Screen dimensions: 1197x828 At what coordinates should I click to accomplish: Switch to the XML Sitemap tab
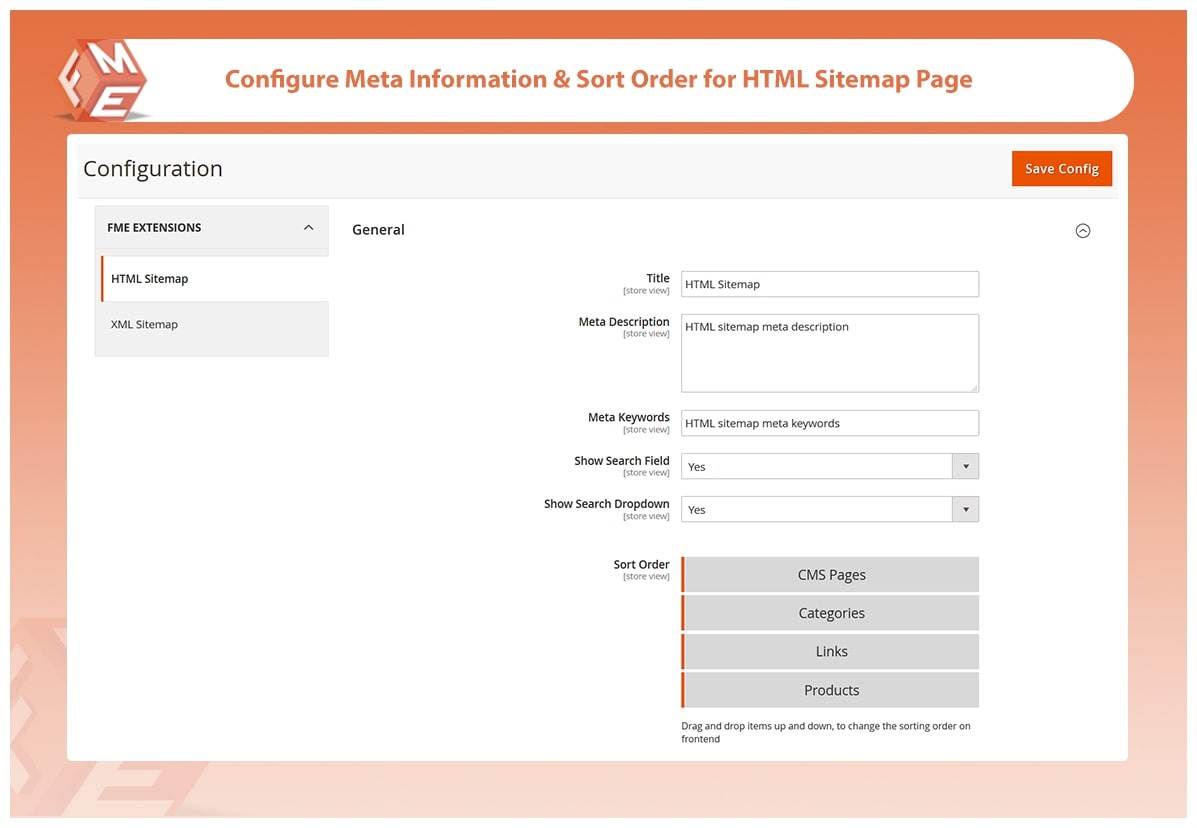click(x=145, y=325)
